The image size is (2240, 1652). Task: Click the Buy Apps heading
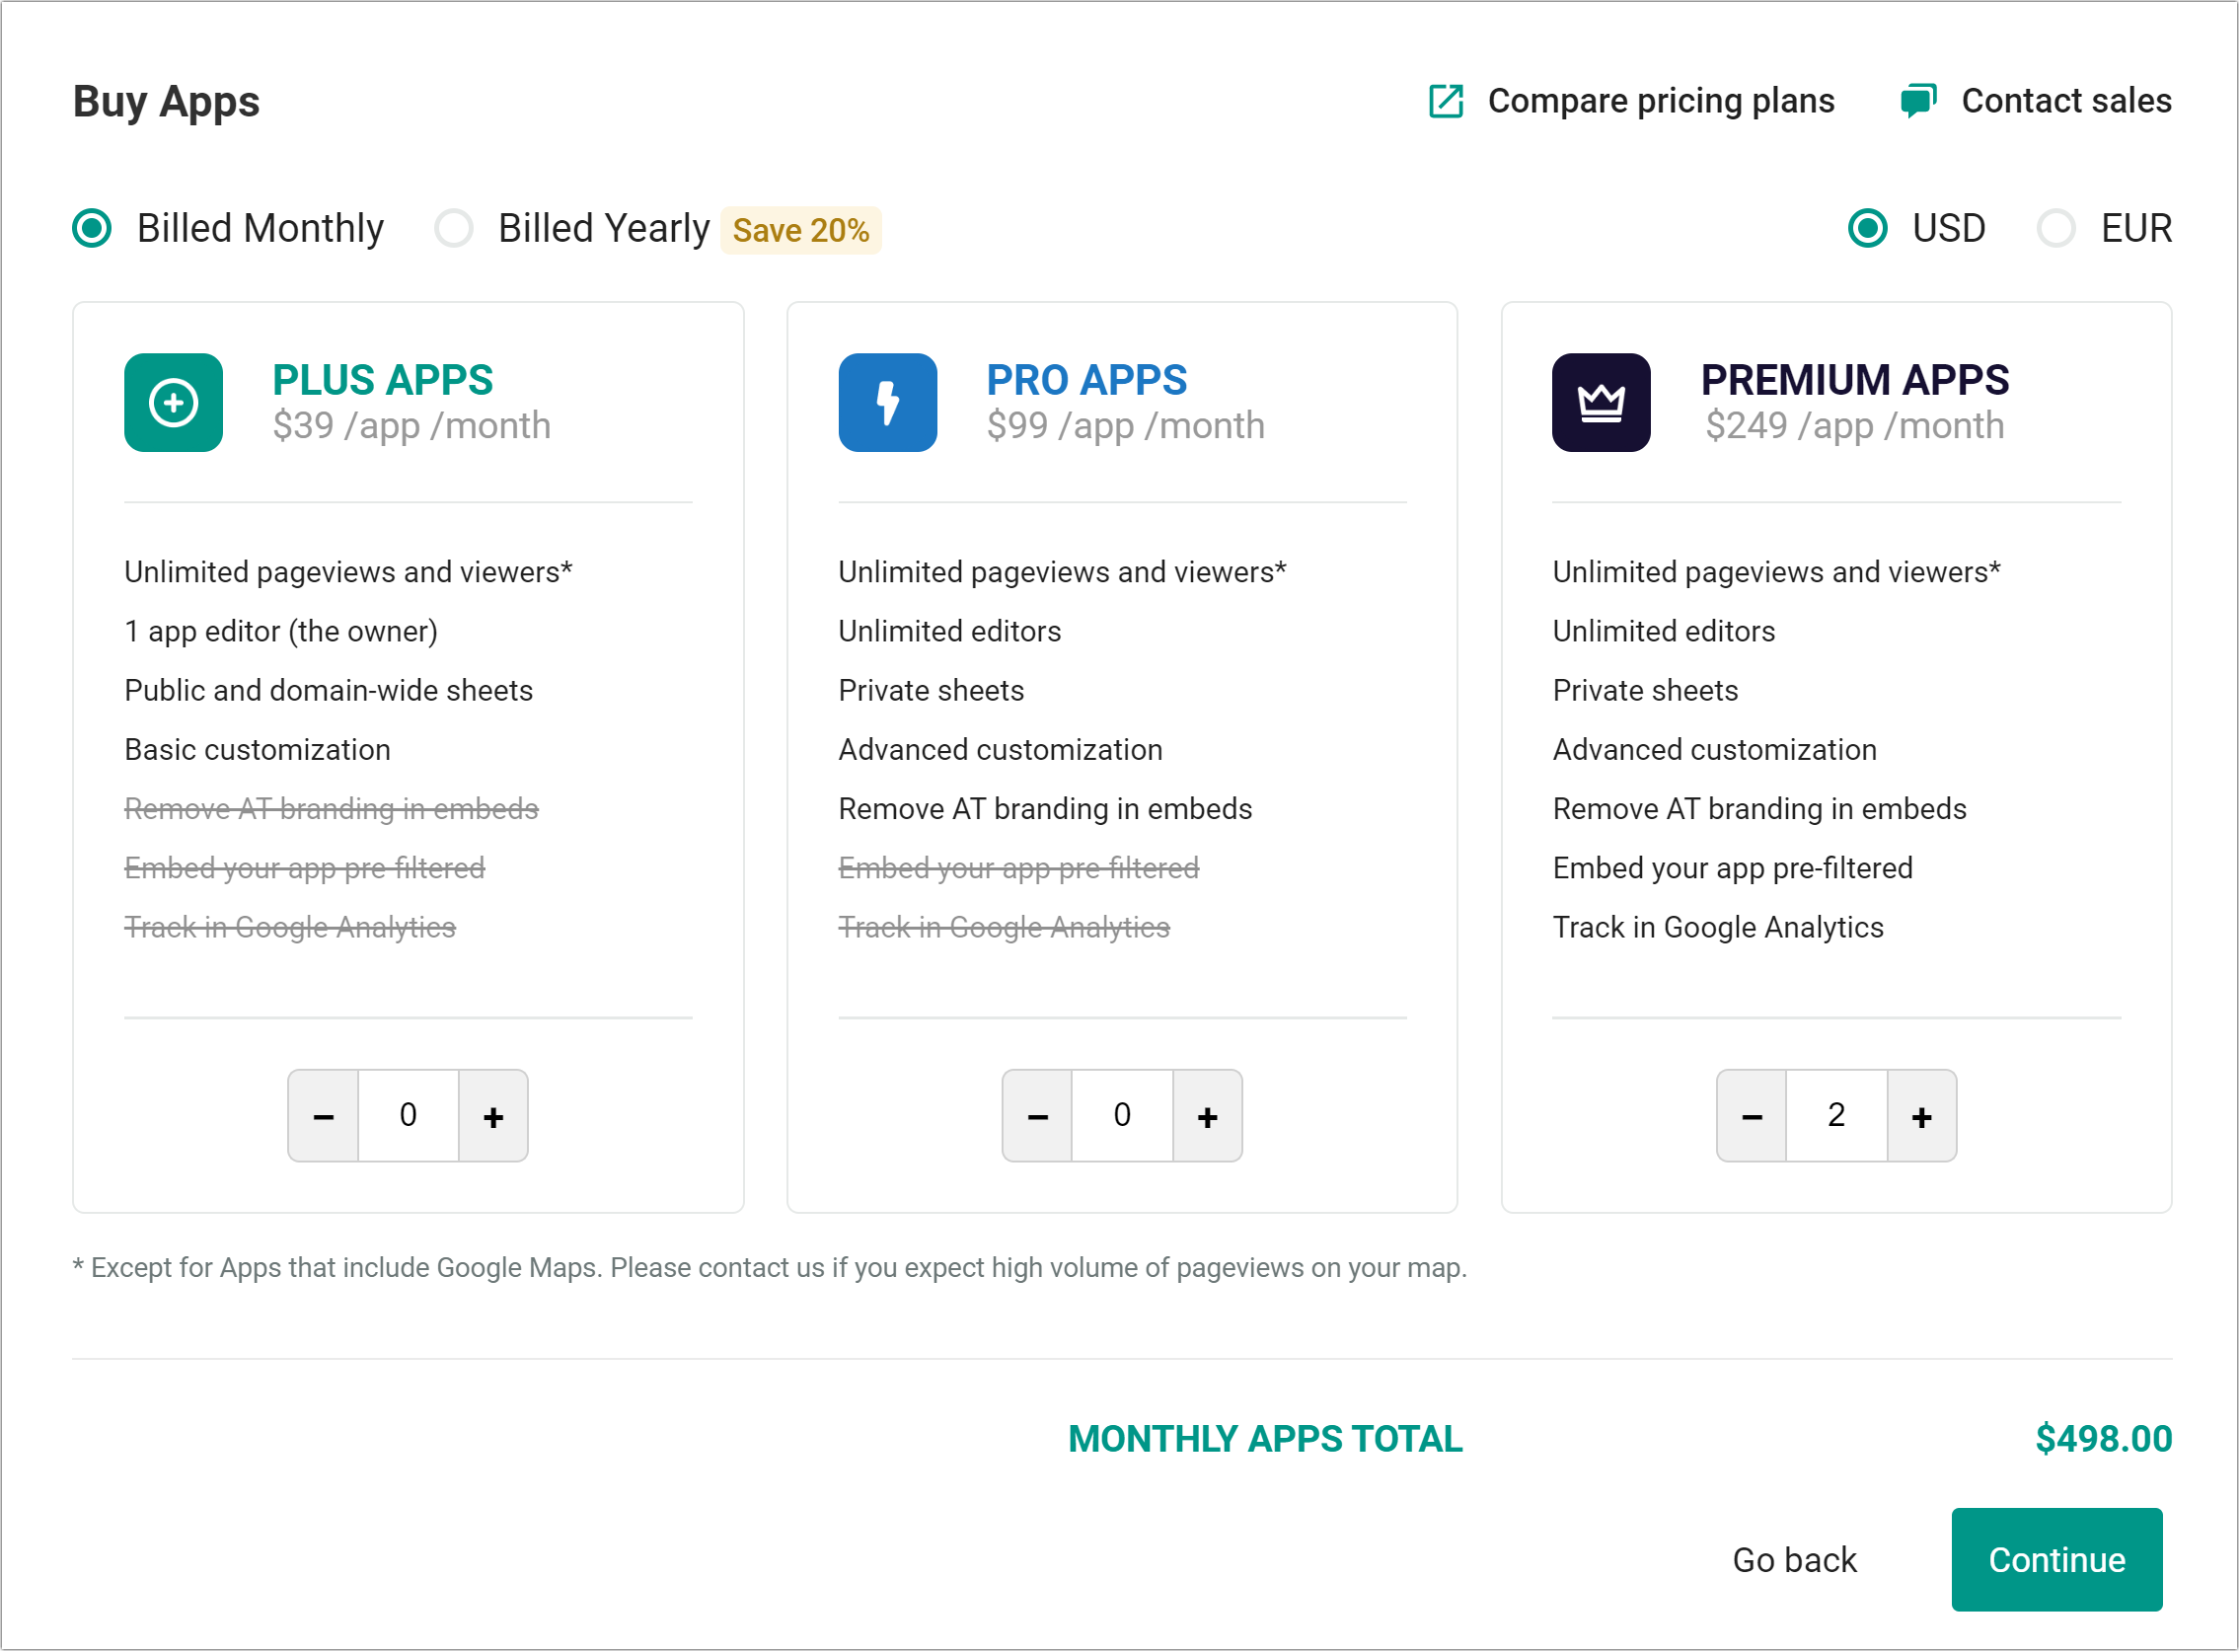click(x=166, y=102)
